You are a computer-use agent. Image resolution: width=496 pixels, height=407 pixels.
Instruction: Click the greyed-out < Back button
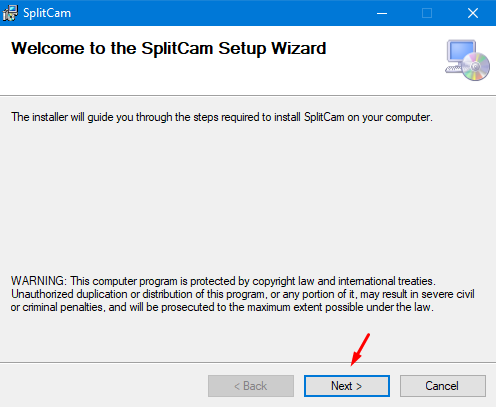tap(251, 386)
